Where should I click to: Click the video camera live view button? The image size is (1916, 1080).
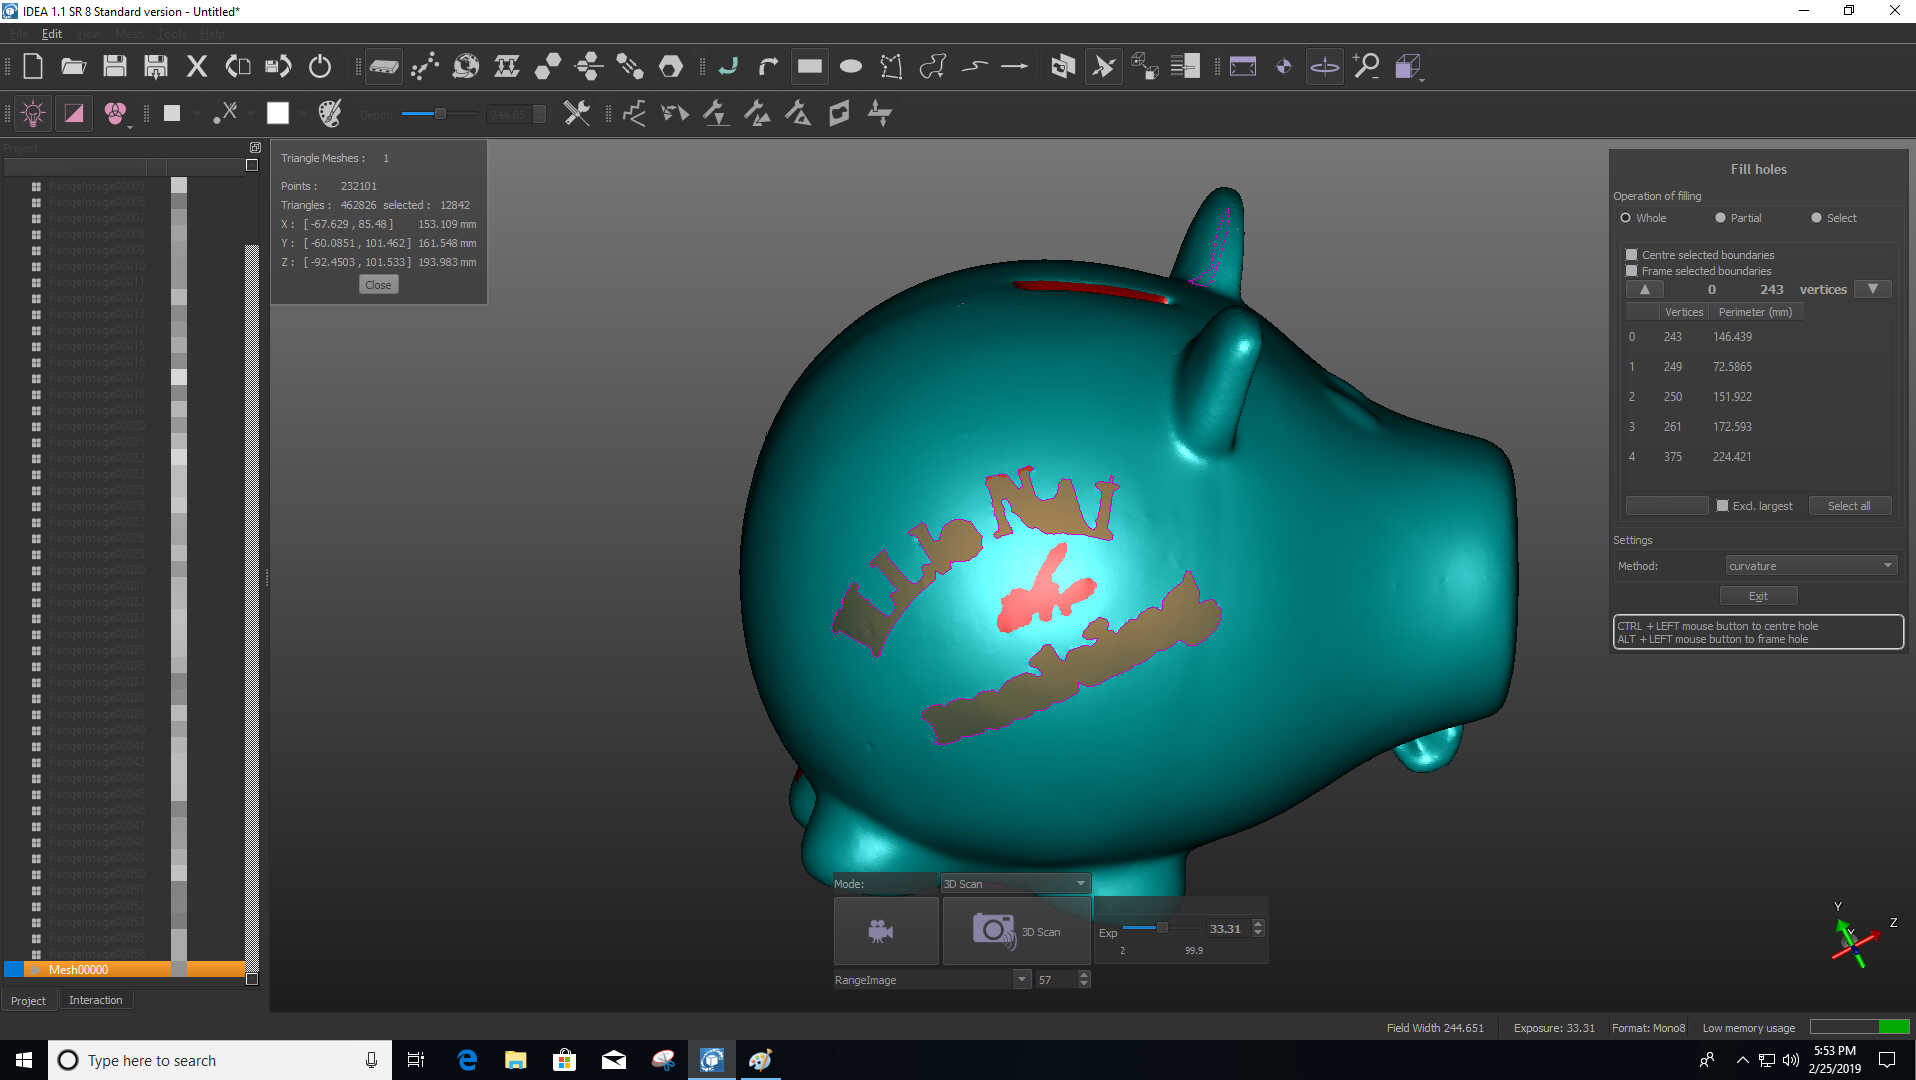(x=886, y=931)
